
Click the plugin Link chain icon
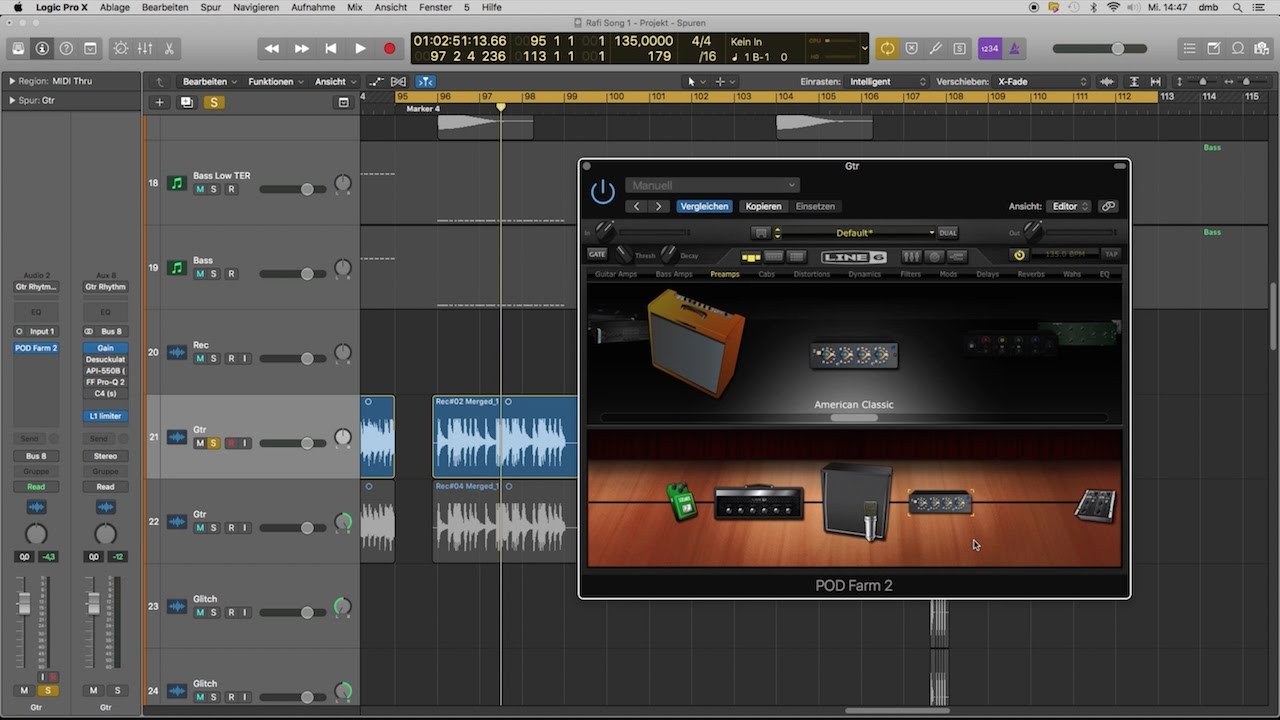pos(1108,206)
